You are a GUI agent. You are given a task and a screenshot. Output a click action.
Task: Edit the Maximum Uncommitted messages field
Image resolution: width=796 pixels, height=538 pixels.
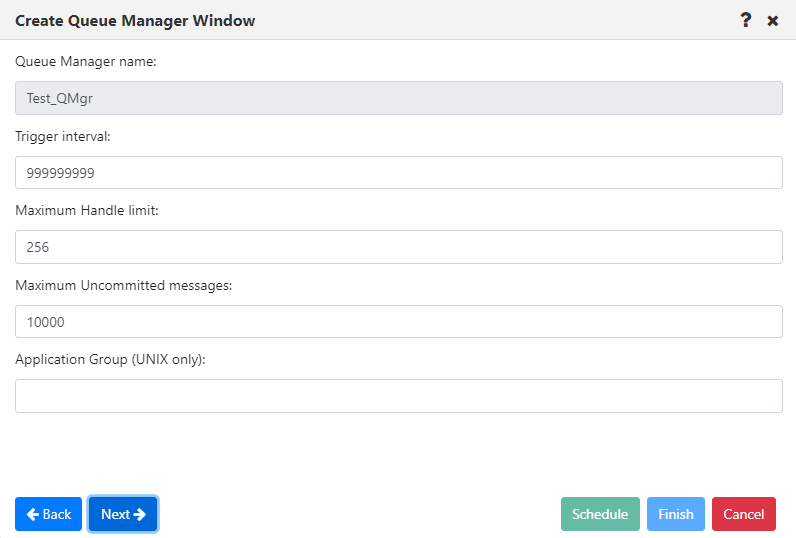click(x=399, y=322)
